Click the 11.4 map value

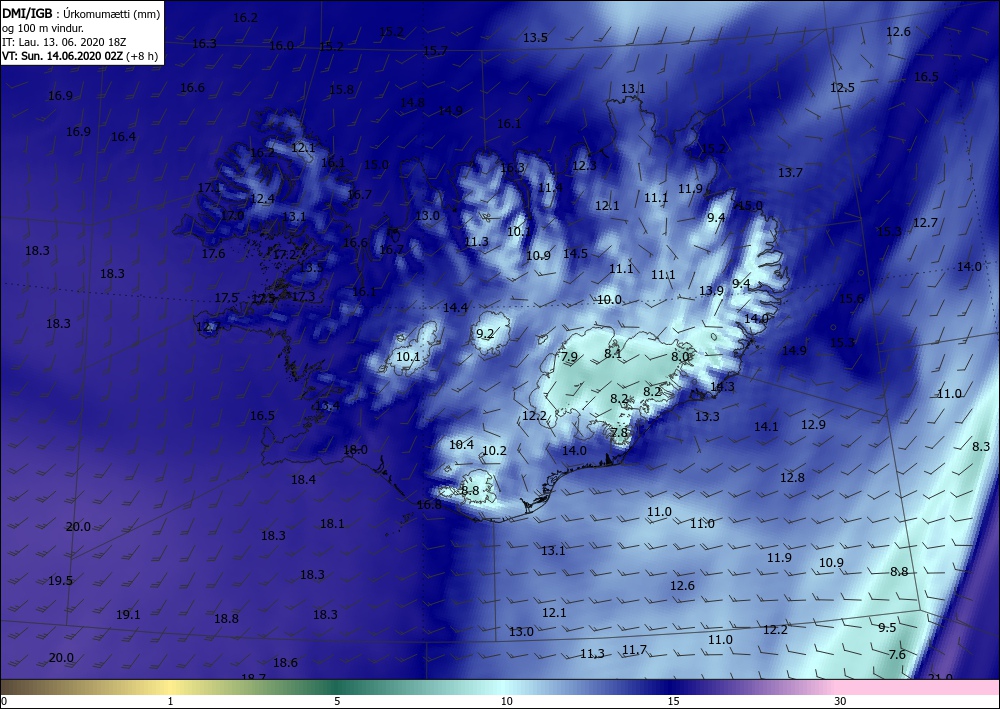pyautogui.click(x=550, y=188)
